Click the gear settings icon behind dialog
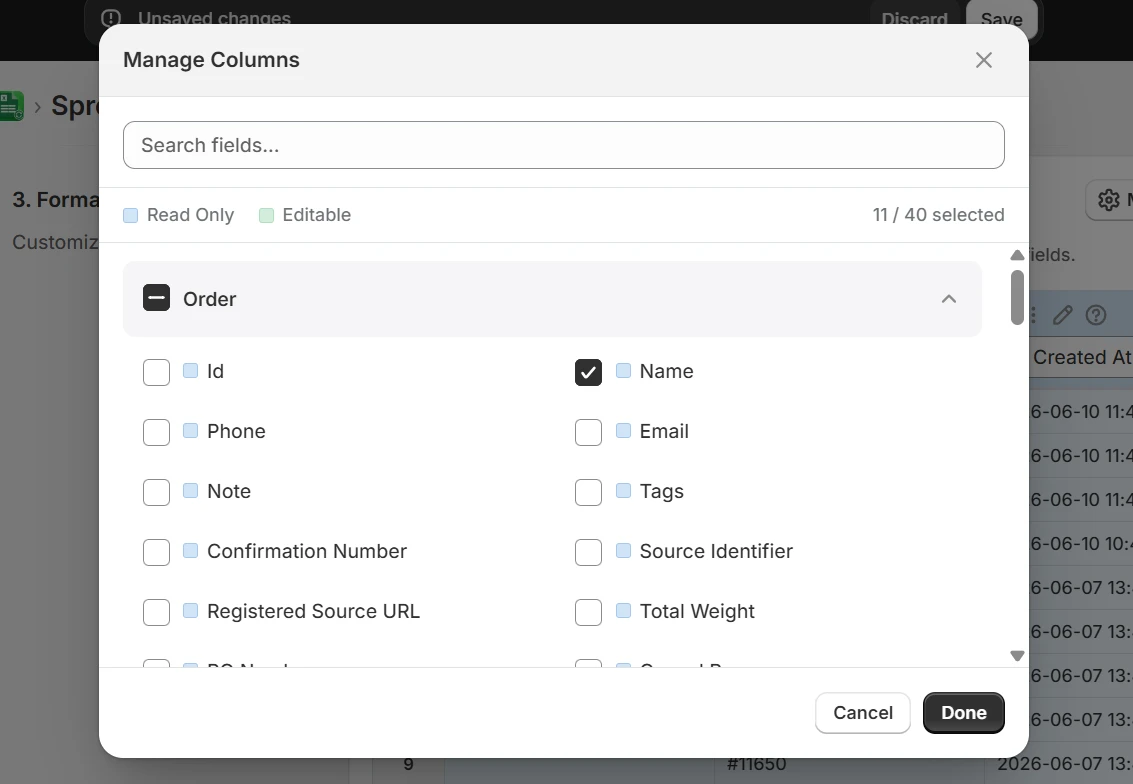Image resolution: width=1133 pixels, height=784 pixels. pyautogui.click(x=1108, y=199)
